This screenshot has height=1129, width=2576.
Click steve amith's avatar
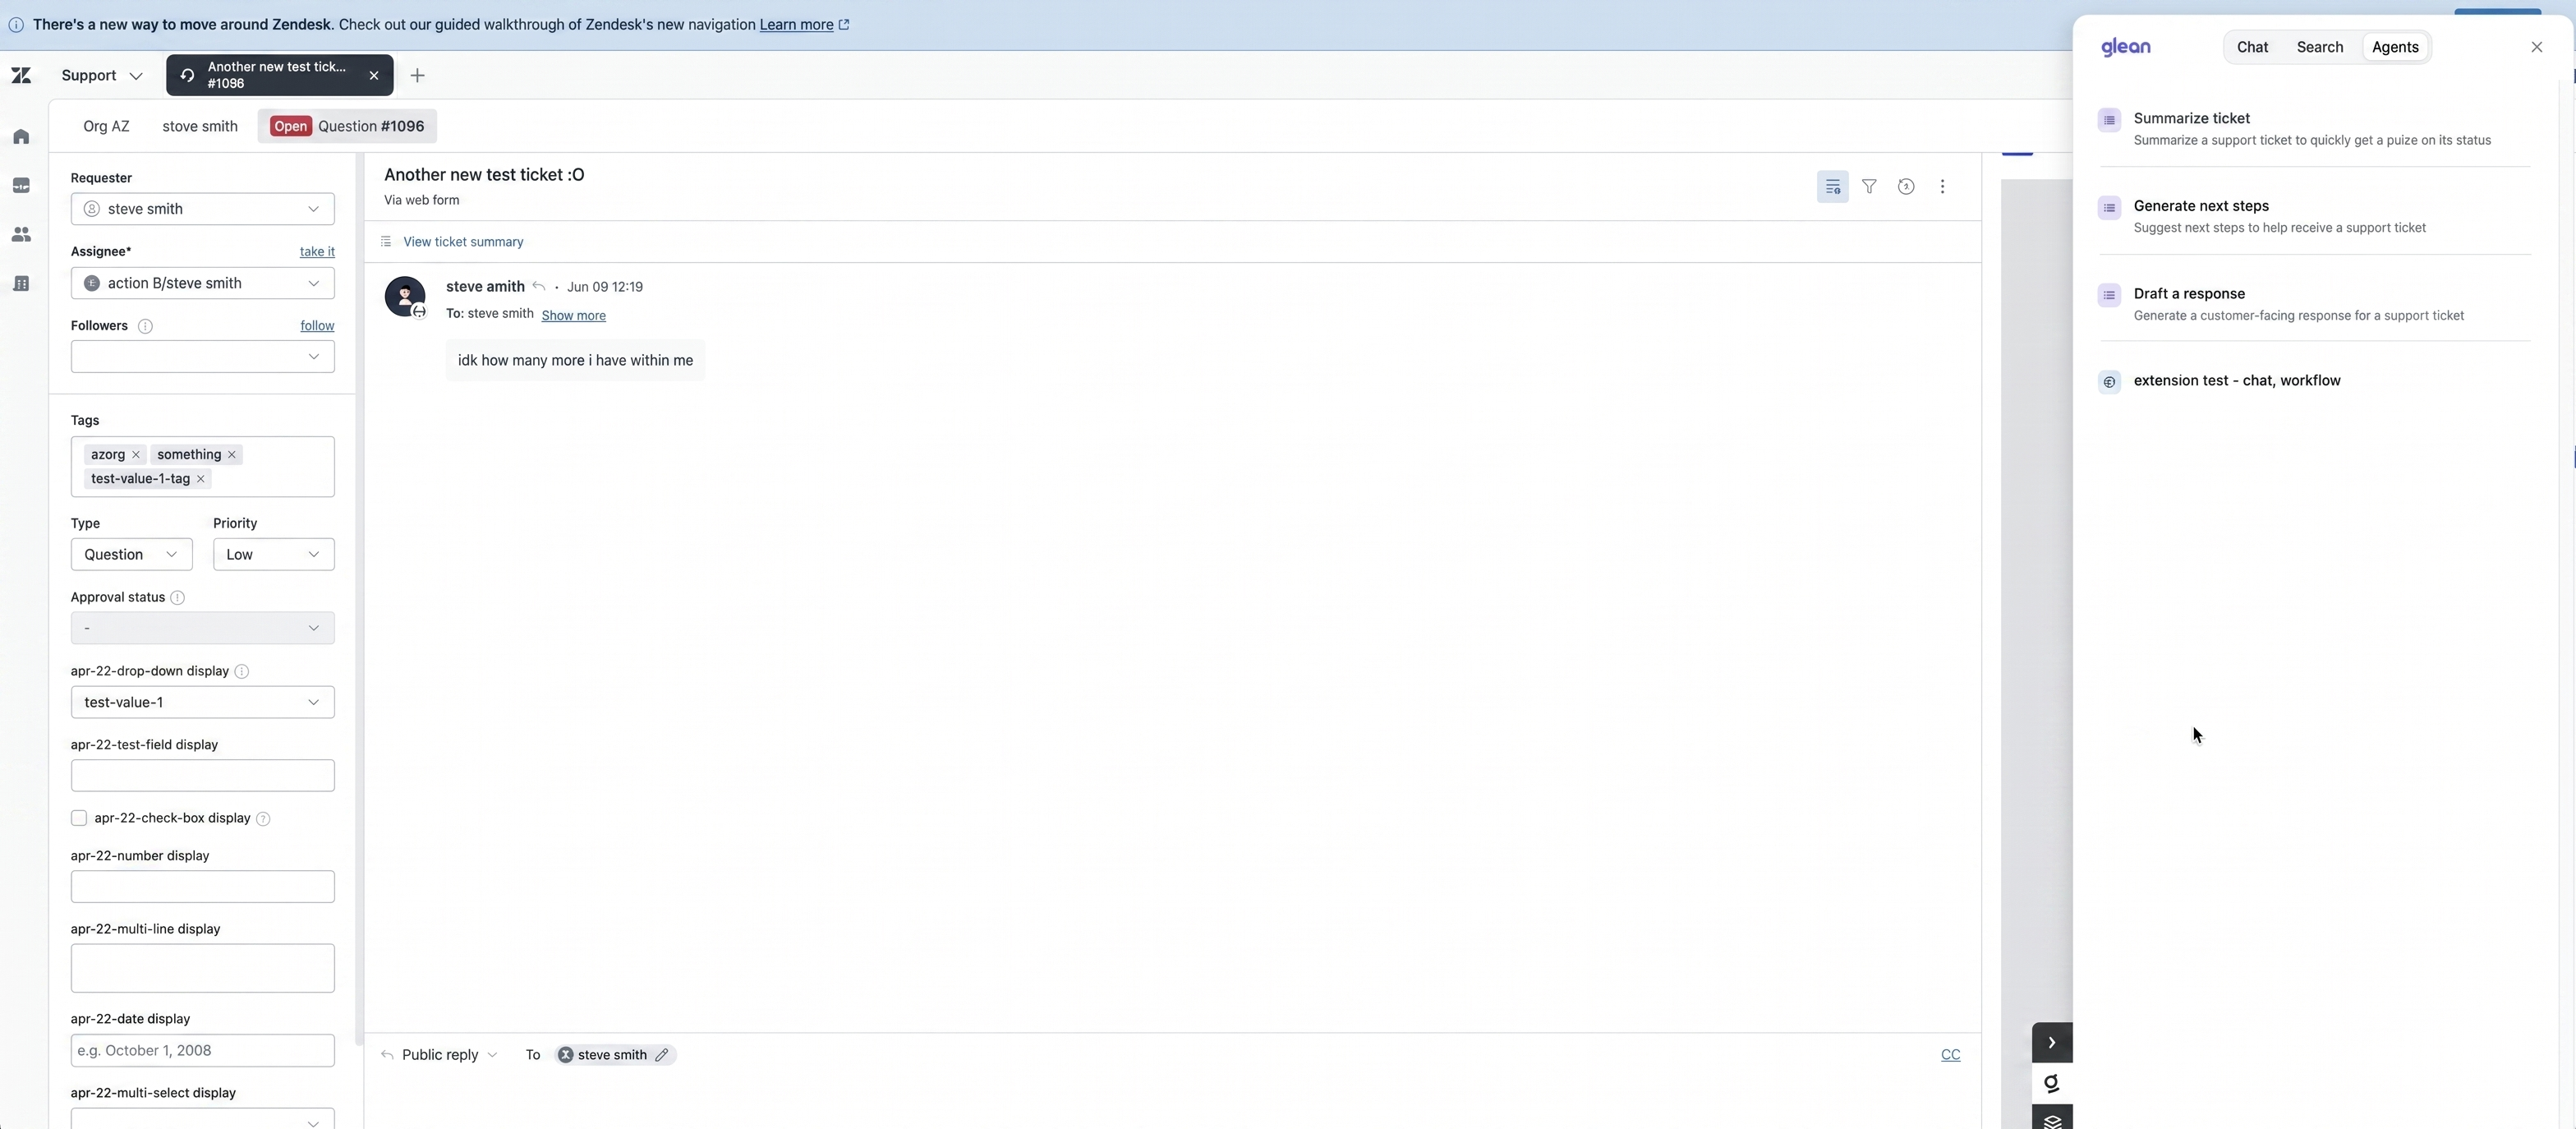pos(405,297)
